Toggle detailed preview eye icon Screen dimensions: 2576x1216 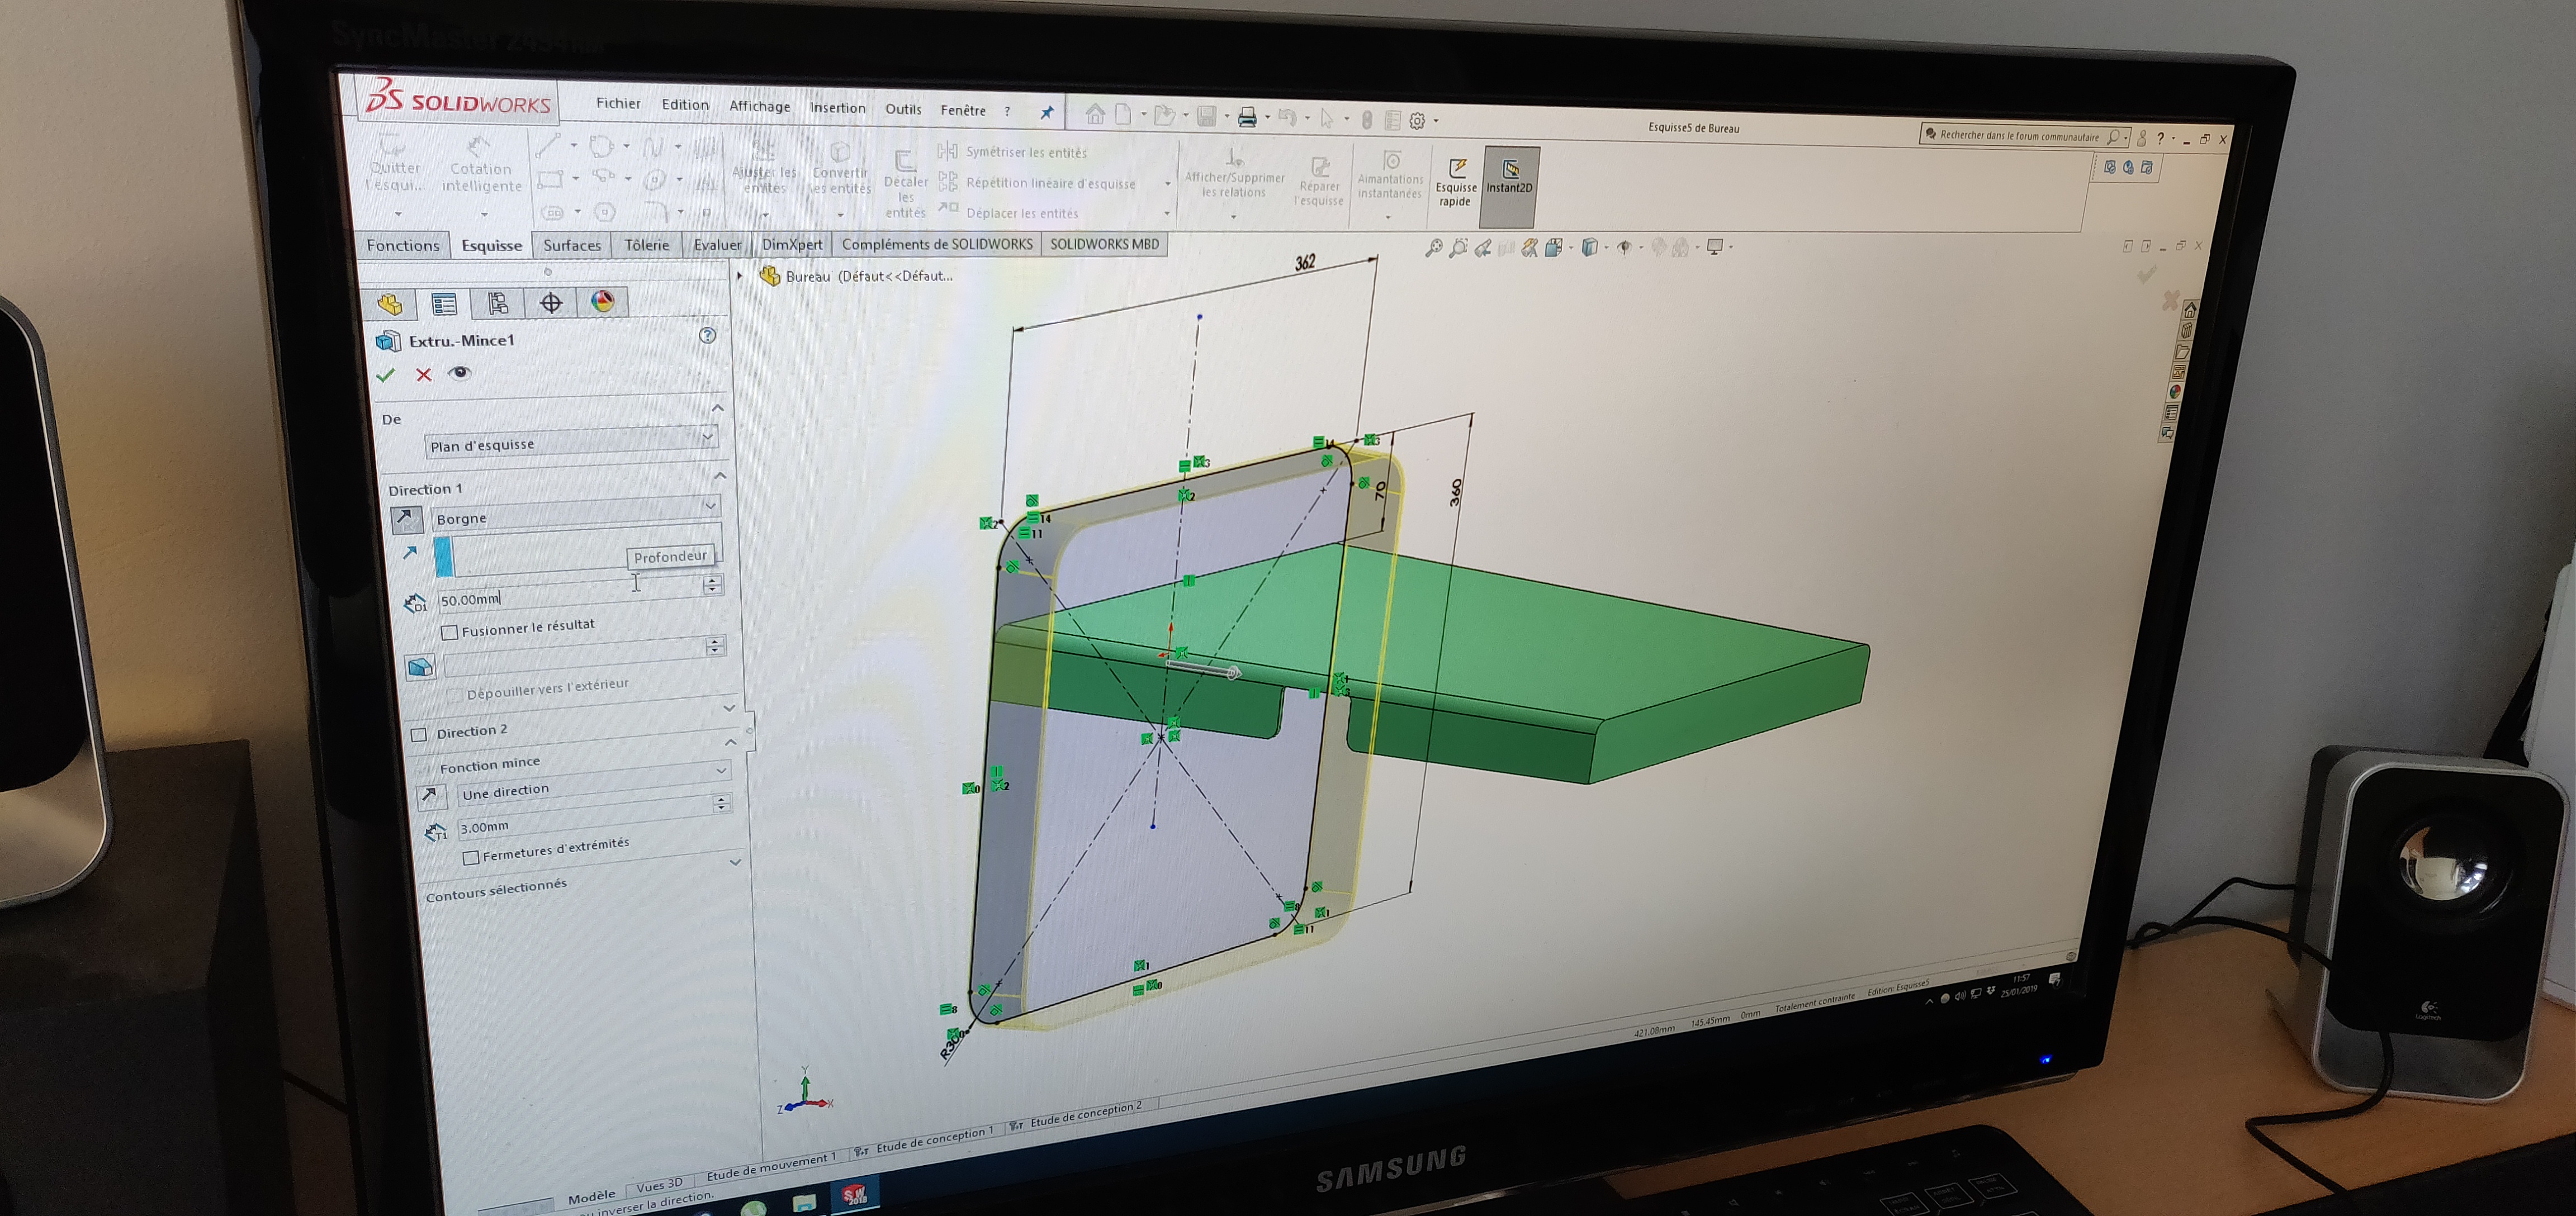pyautogui.click(x=459, y=373)
